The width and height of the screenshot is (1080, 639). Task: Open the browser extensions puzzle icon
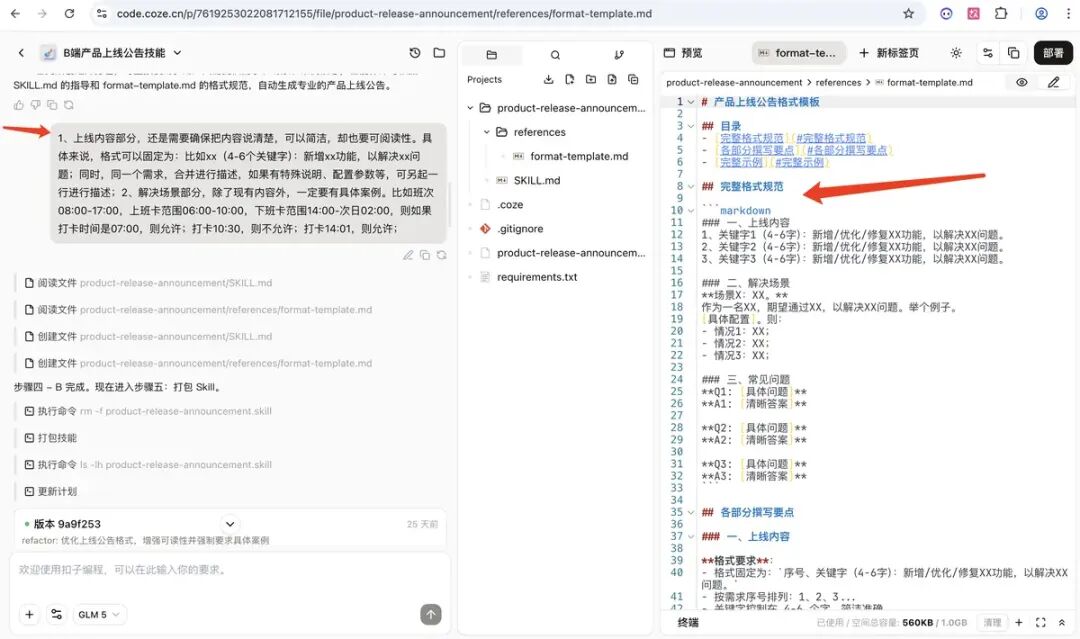[1001, 13]
